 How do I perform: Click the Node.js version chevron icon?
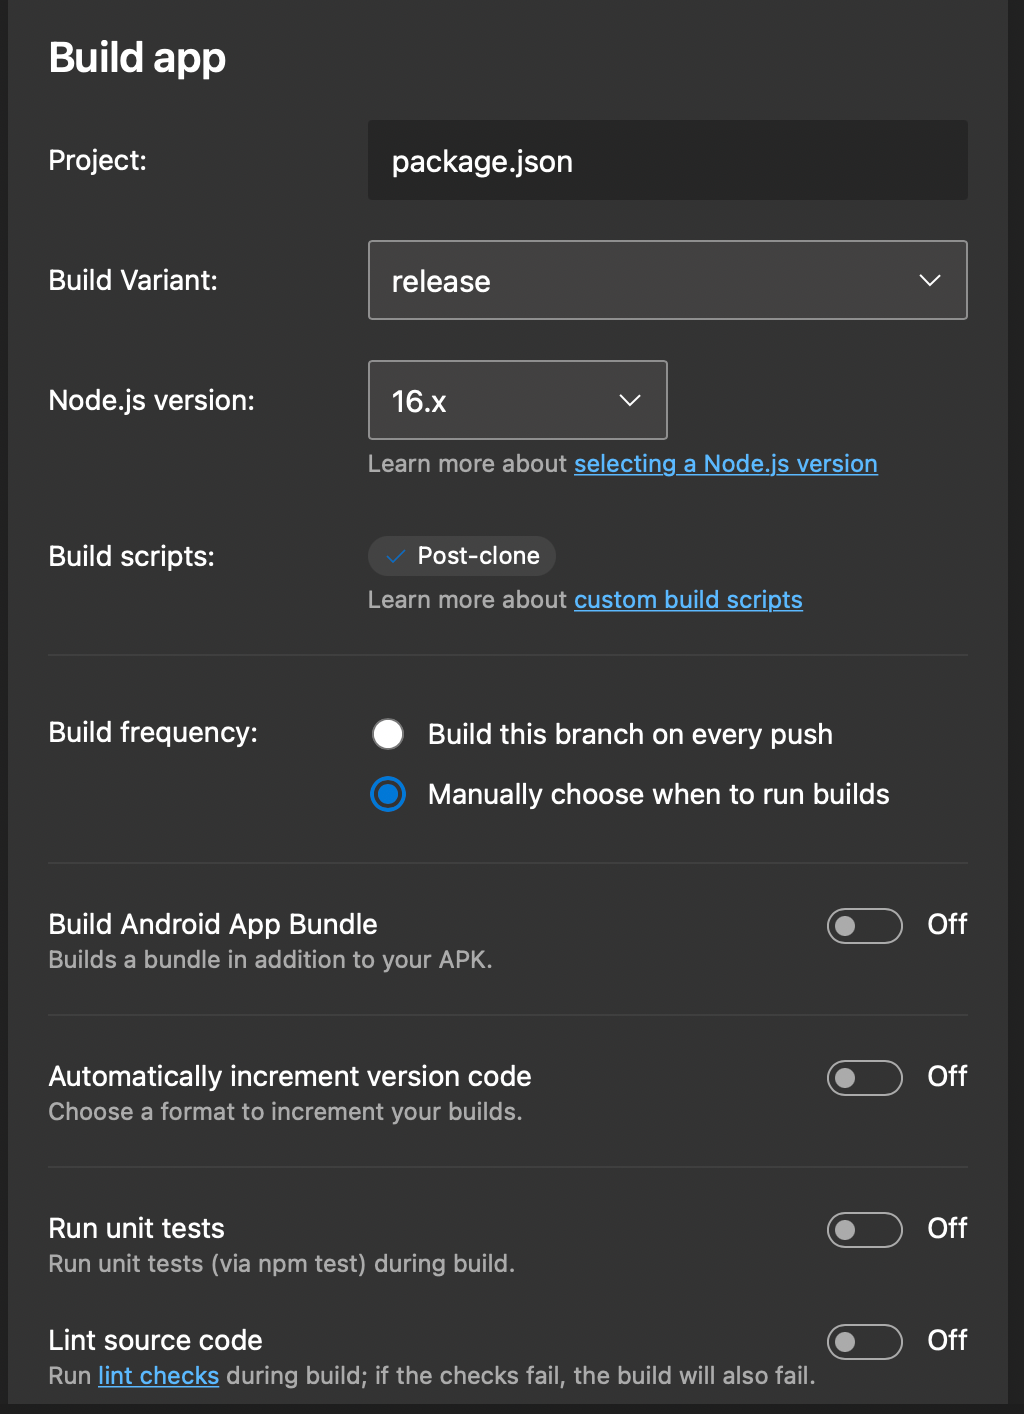629,400
